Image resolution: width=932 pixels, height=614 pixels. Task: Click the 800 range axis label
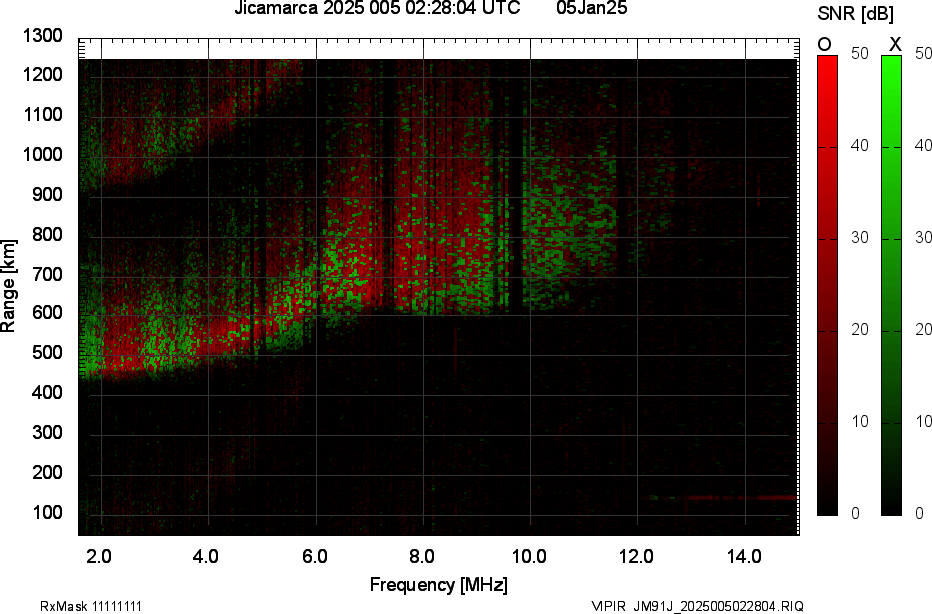click(47, 234)
